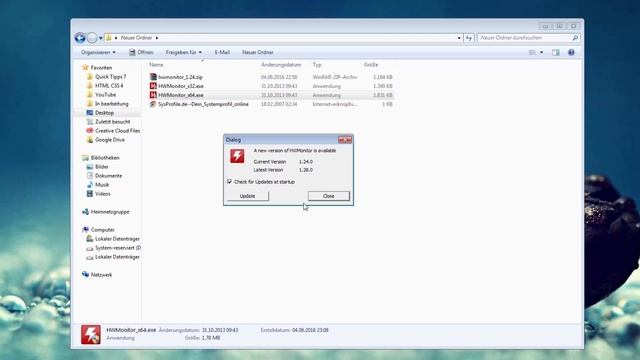Select Desktop in the navigation pane
Viewport: 640px width, 360px height.
pyautogui.click(x=104, y=113)
